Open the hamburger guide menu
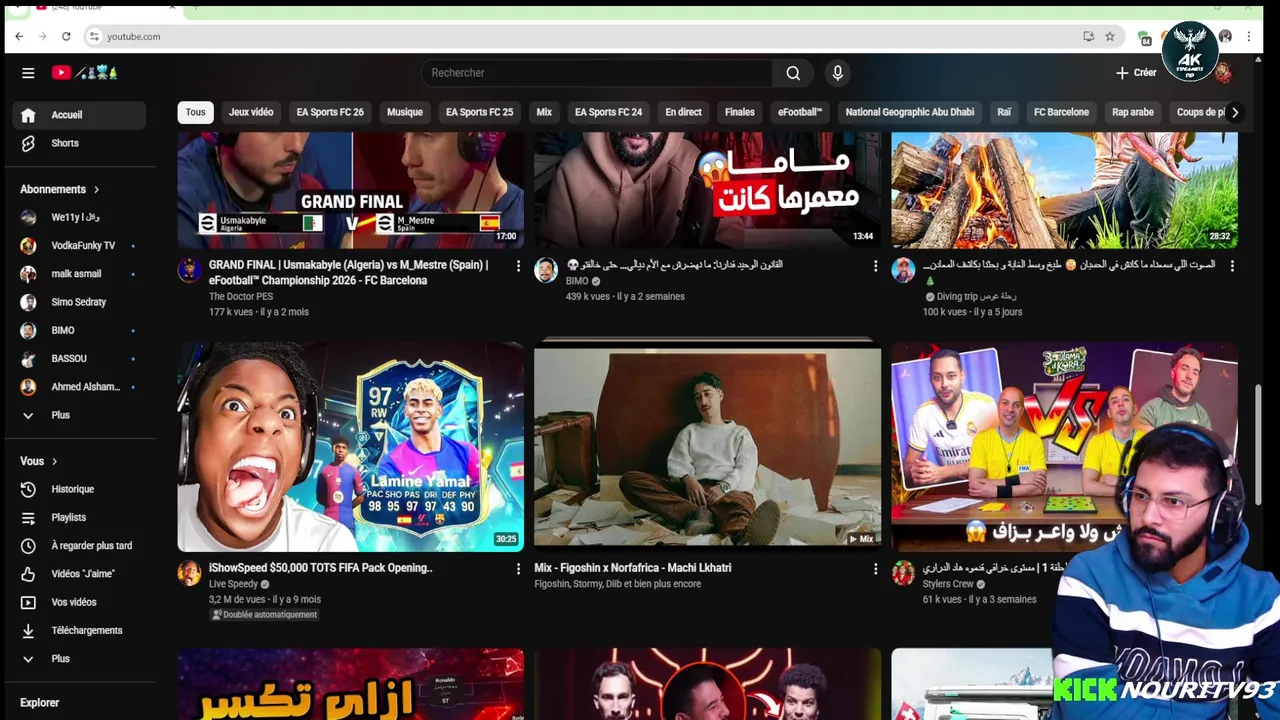The width and height of the screenshot is (1280, 720). click(x=28, y=72)
